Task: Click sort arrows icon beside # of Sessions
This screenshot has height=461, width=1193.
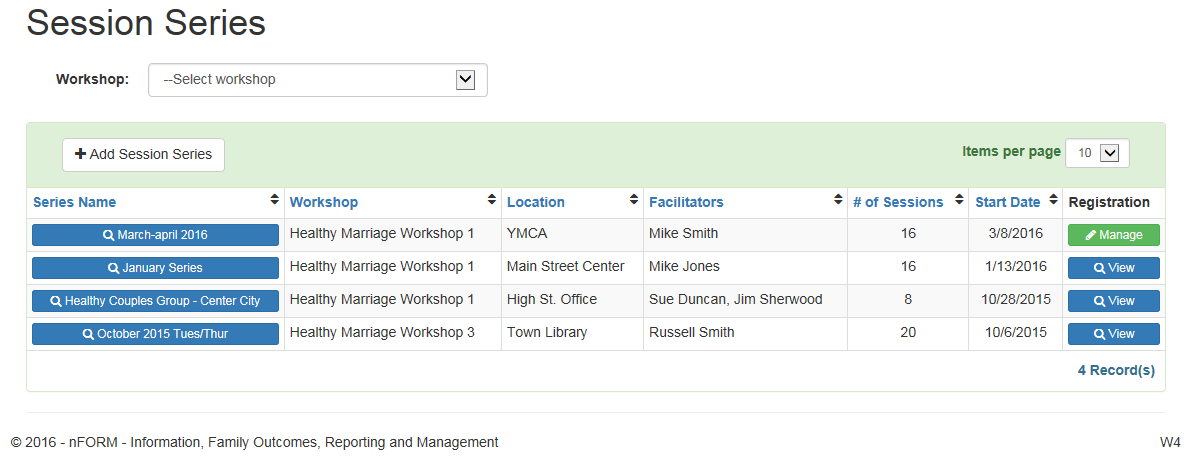Action: 959,200
